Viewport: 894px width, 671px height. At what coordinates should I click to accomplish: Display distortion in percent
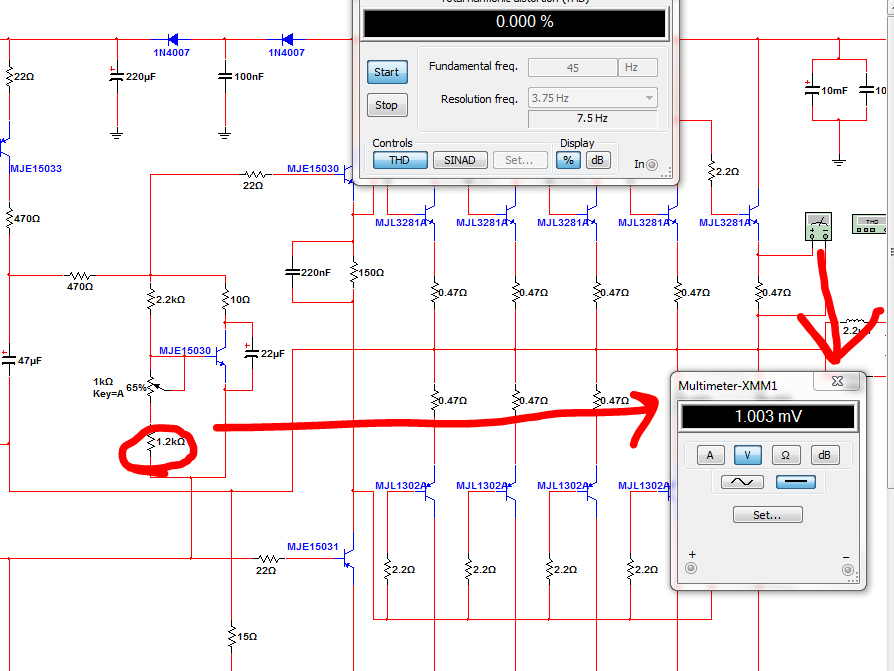568,160
